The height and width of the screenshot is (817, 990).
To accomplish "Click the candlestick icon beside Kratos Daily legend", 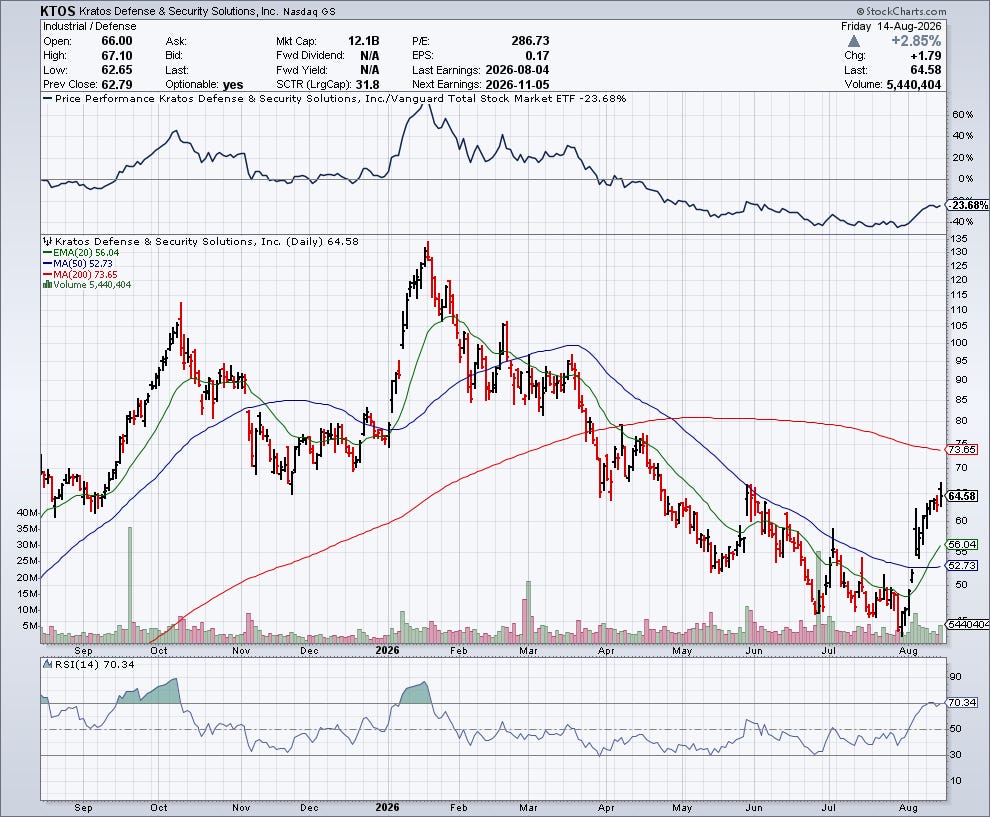I will 47,241.
